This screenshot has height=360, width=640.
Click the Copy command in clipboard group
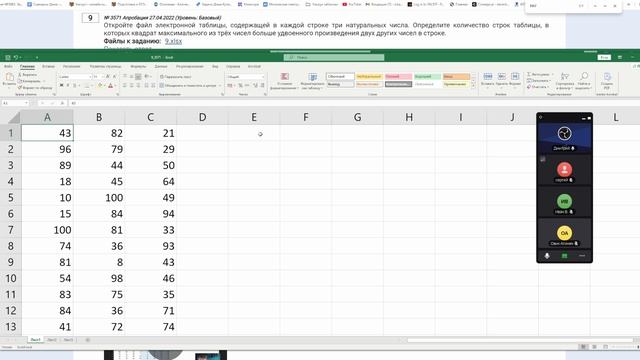click(x=29, y=81)
